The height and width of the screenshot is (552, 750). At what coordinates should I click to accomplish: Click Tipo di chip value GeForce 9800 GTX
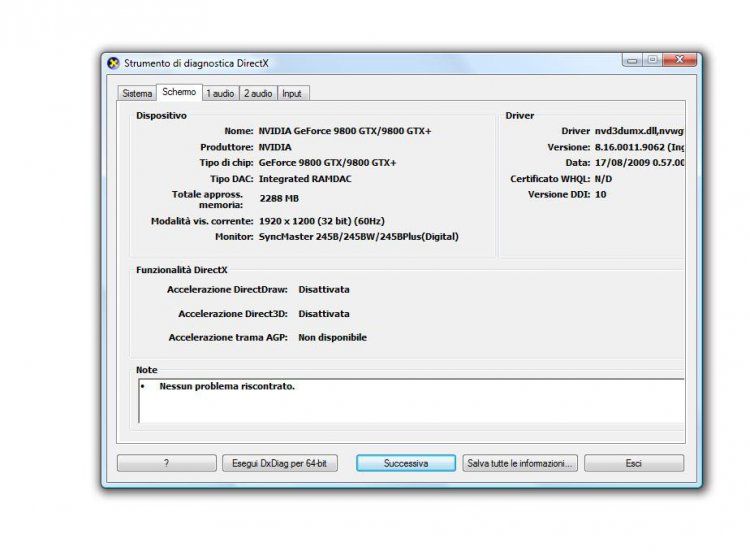pos(328,163)
